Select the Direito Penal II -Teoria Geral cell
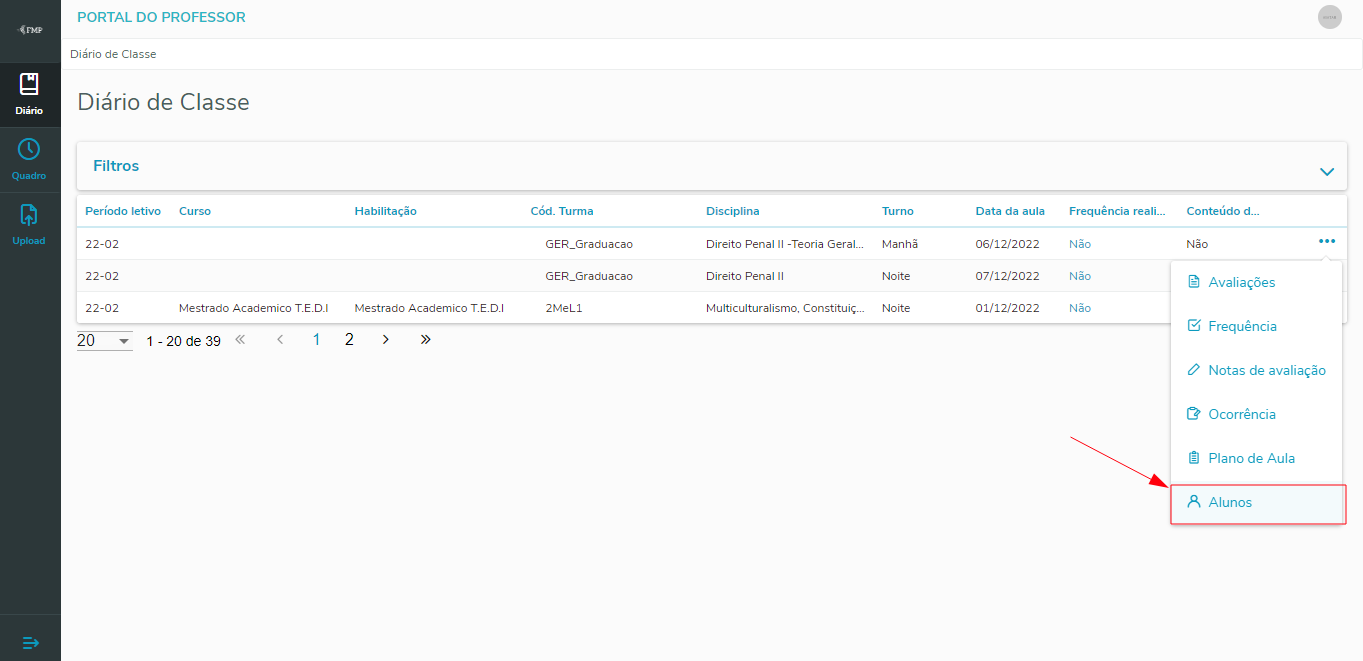The height and width of the screenshot is (661, 1363). (785, 244)
